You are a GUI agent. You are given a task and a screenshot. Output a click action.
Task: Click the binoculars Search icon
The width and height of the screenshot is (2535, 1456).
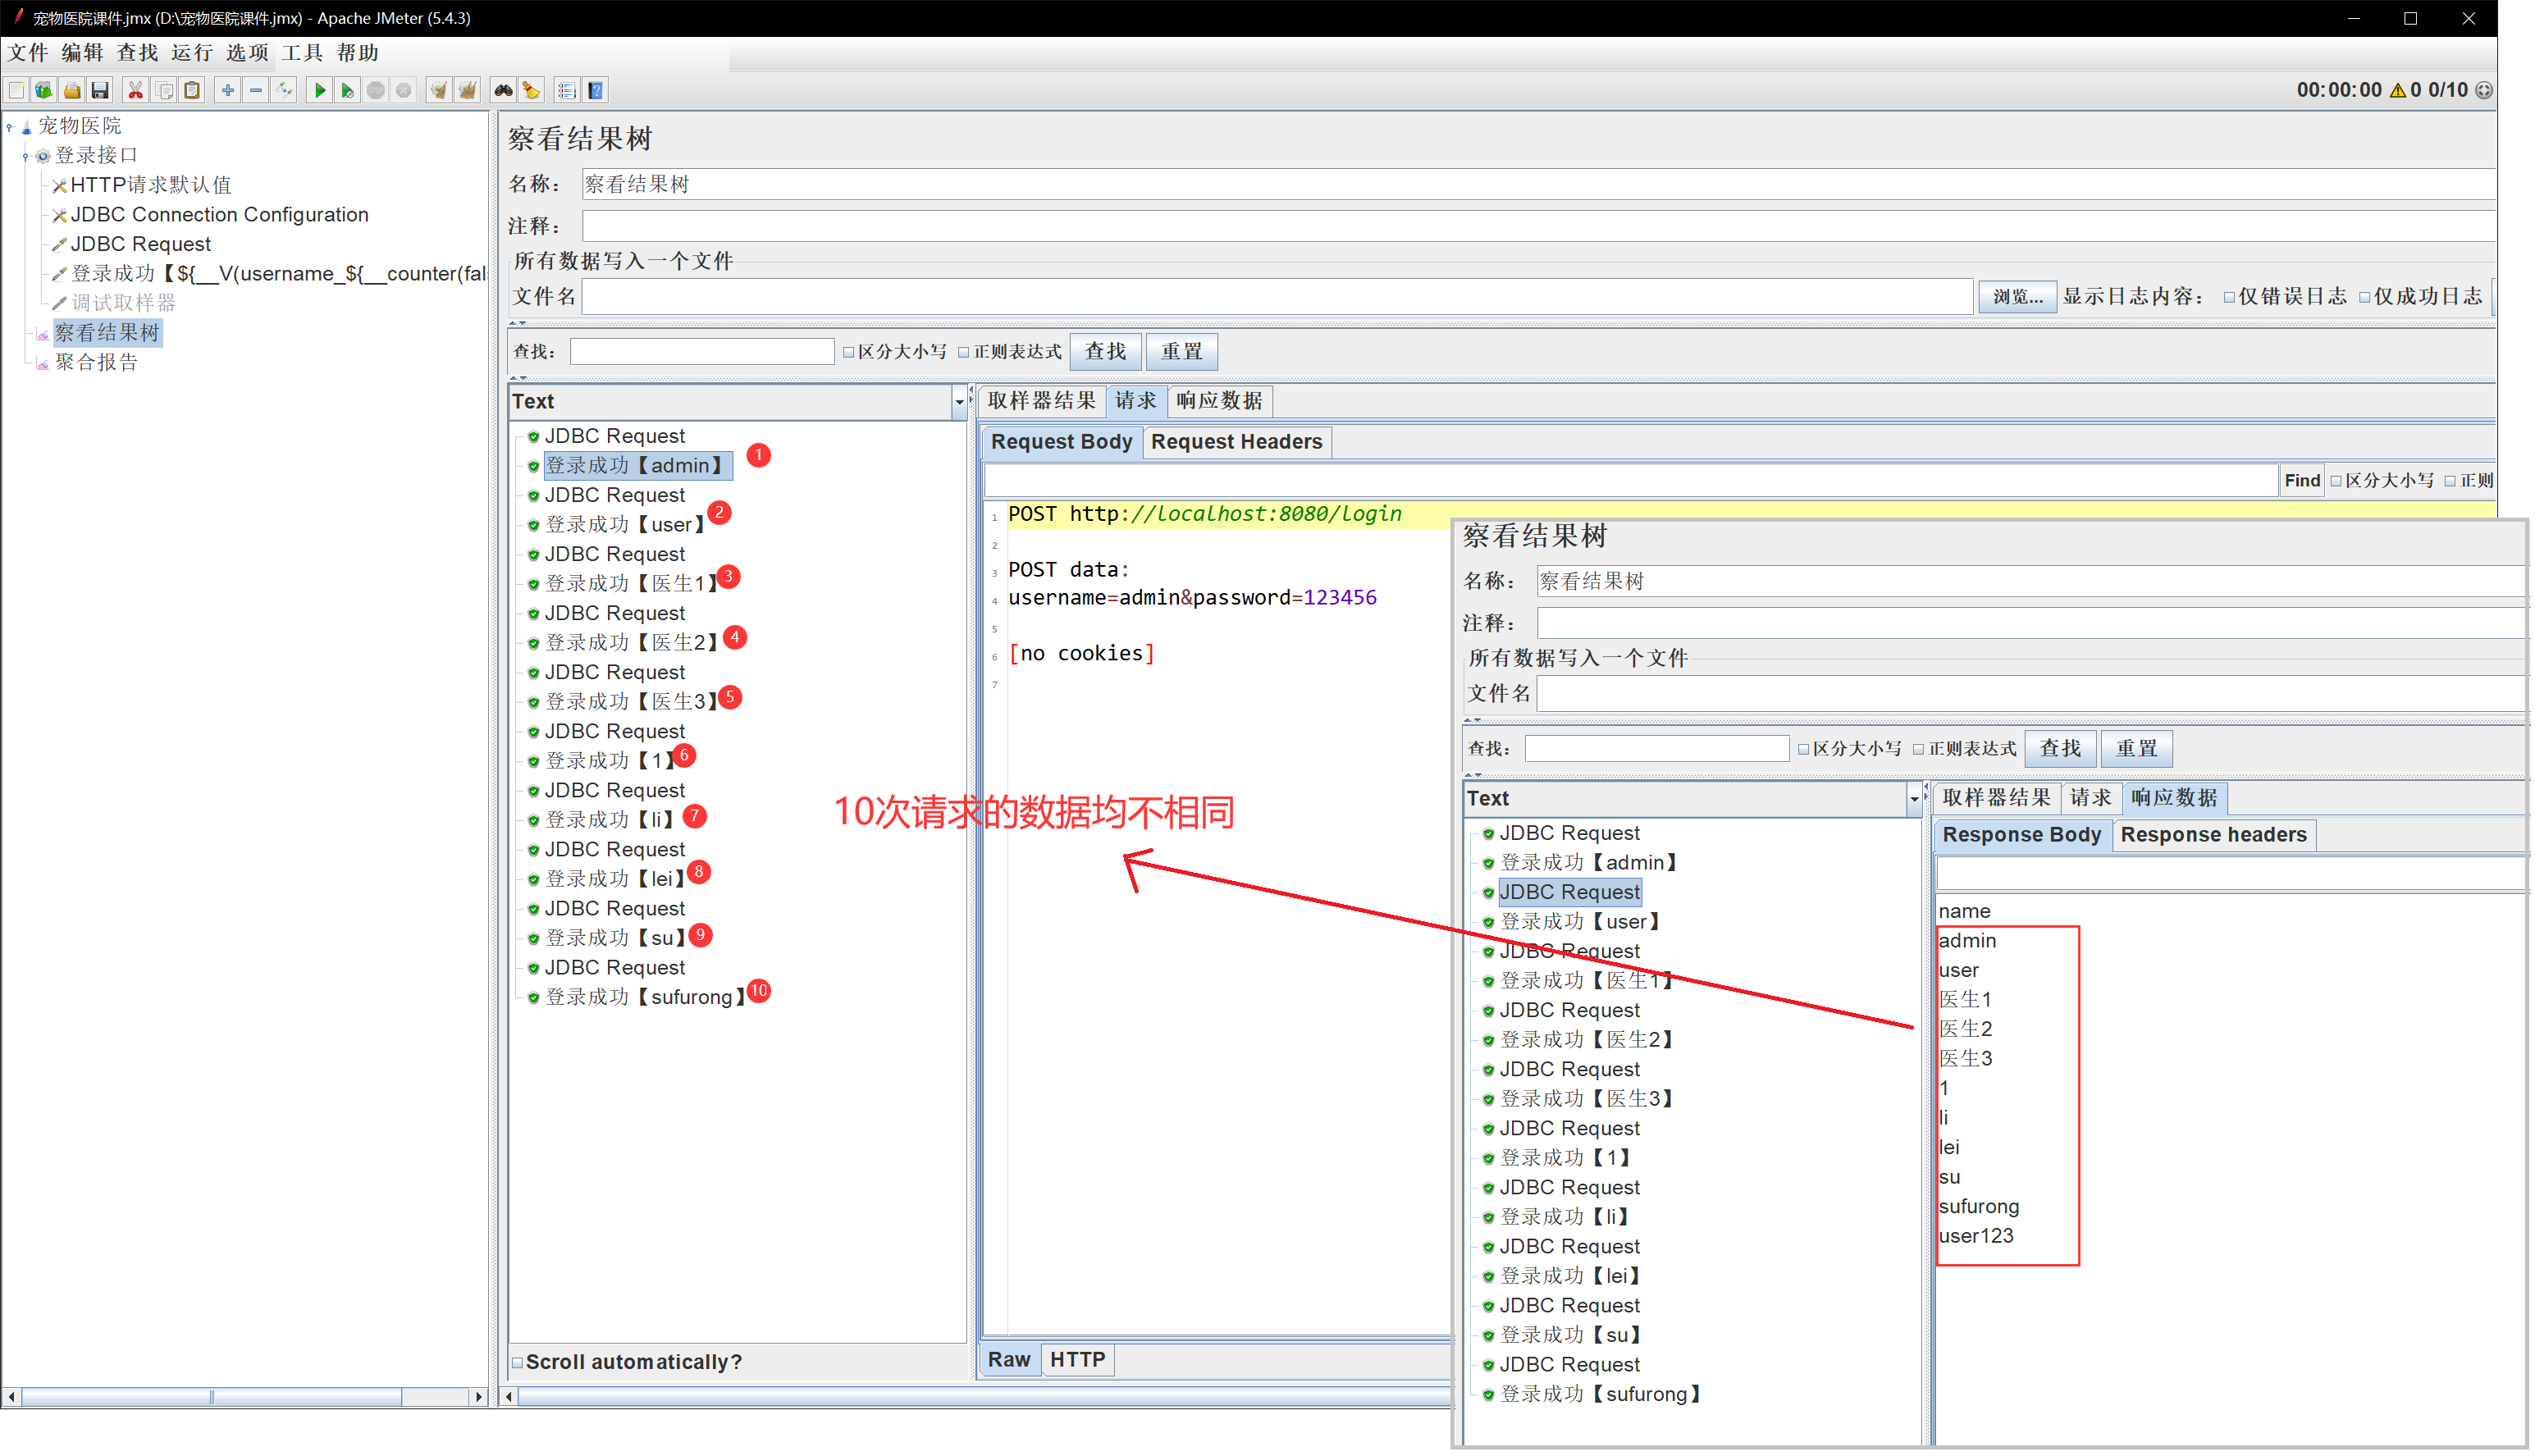click(503, 91)
